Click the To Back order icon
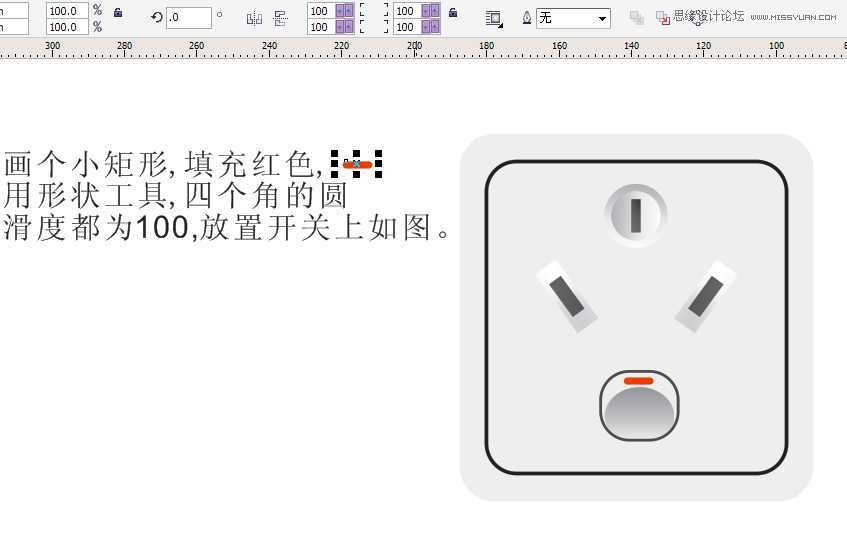 663,18
